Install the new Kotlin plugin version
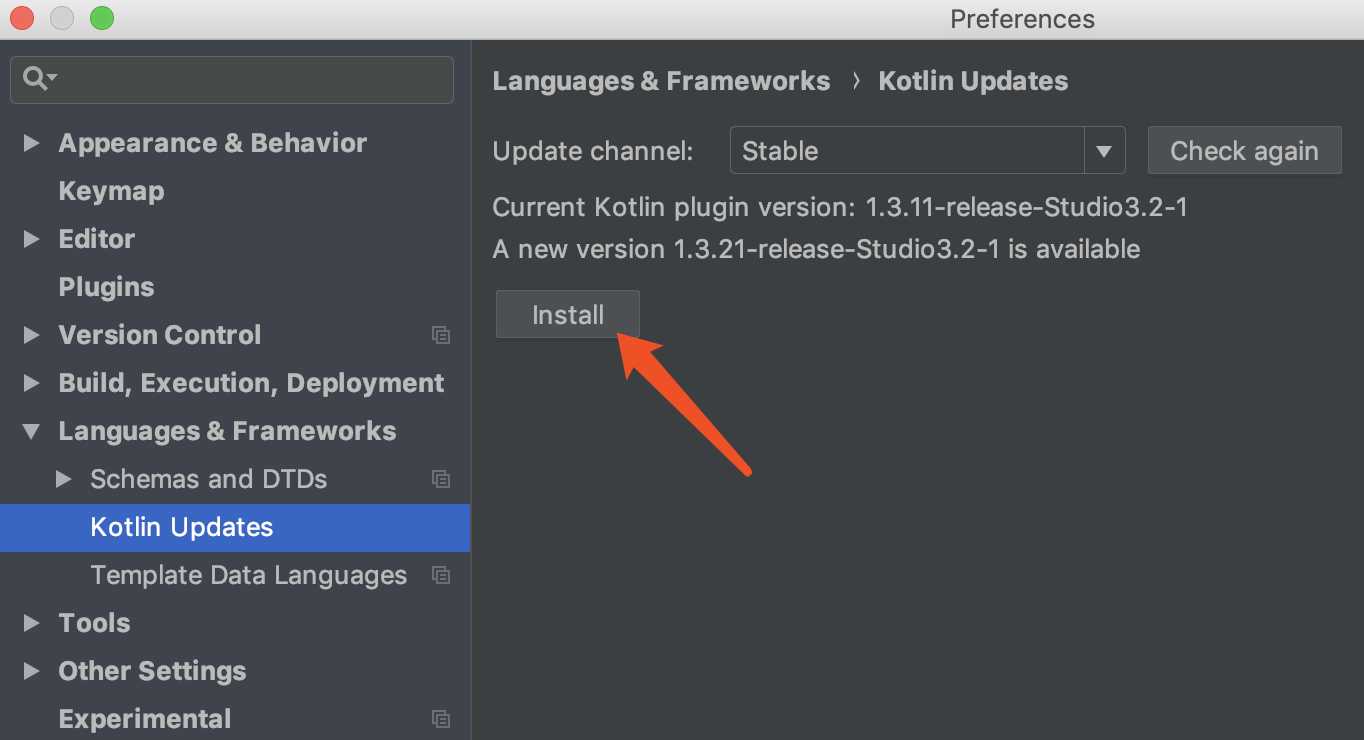 click(x=568, y=315)
